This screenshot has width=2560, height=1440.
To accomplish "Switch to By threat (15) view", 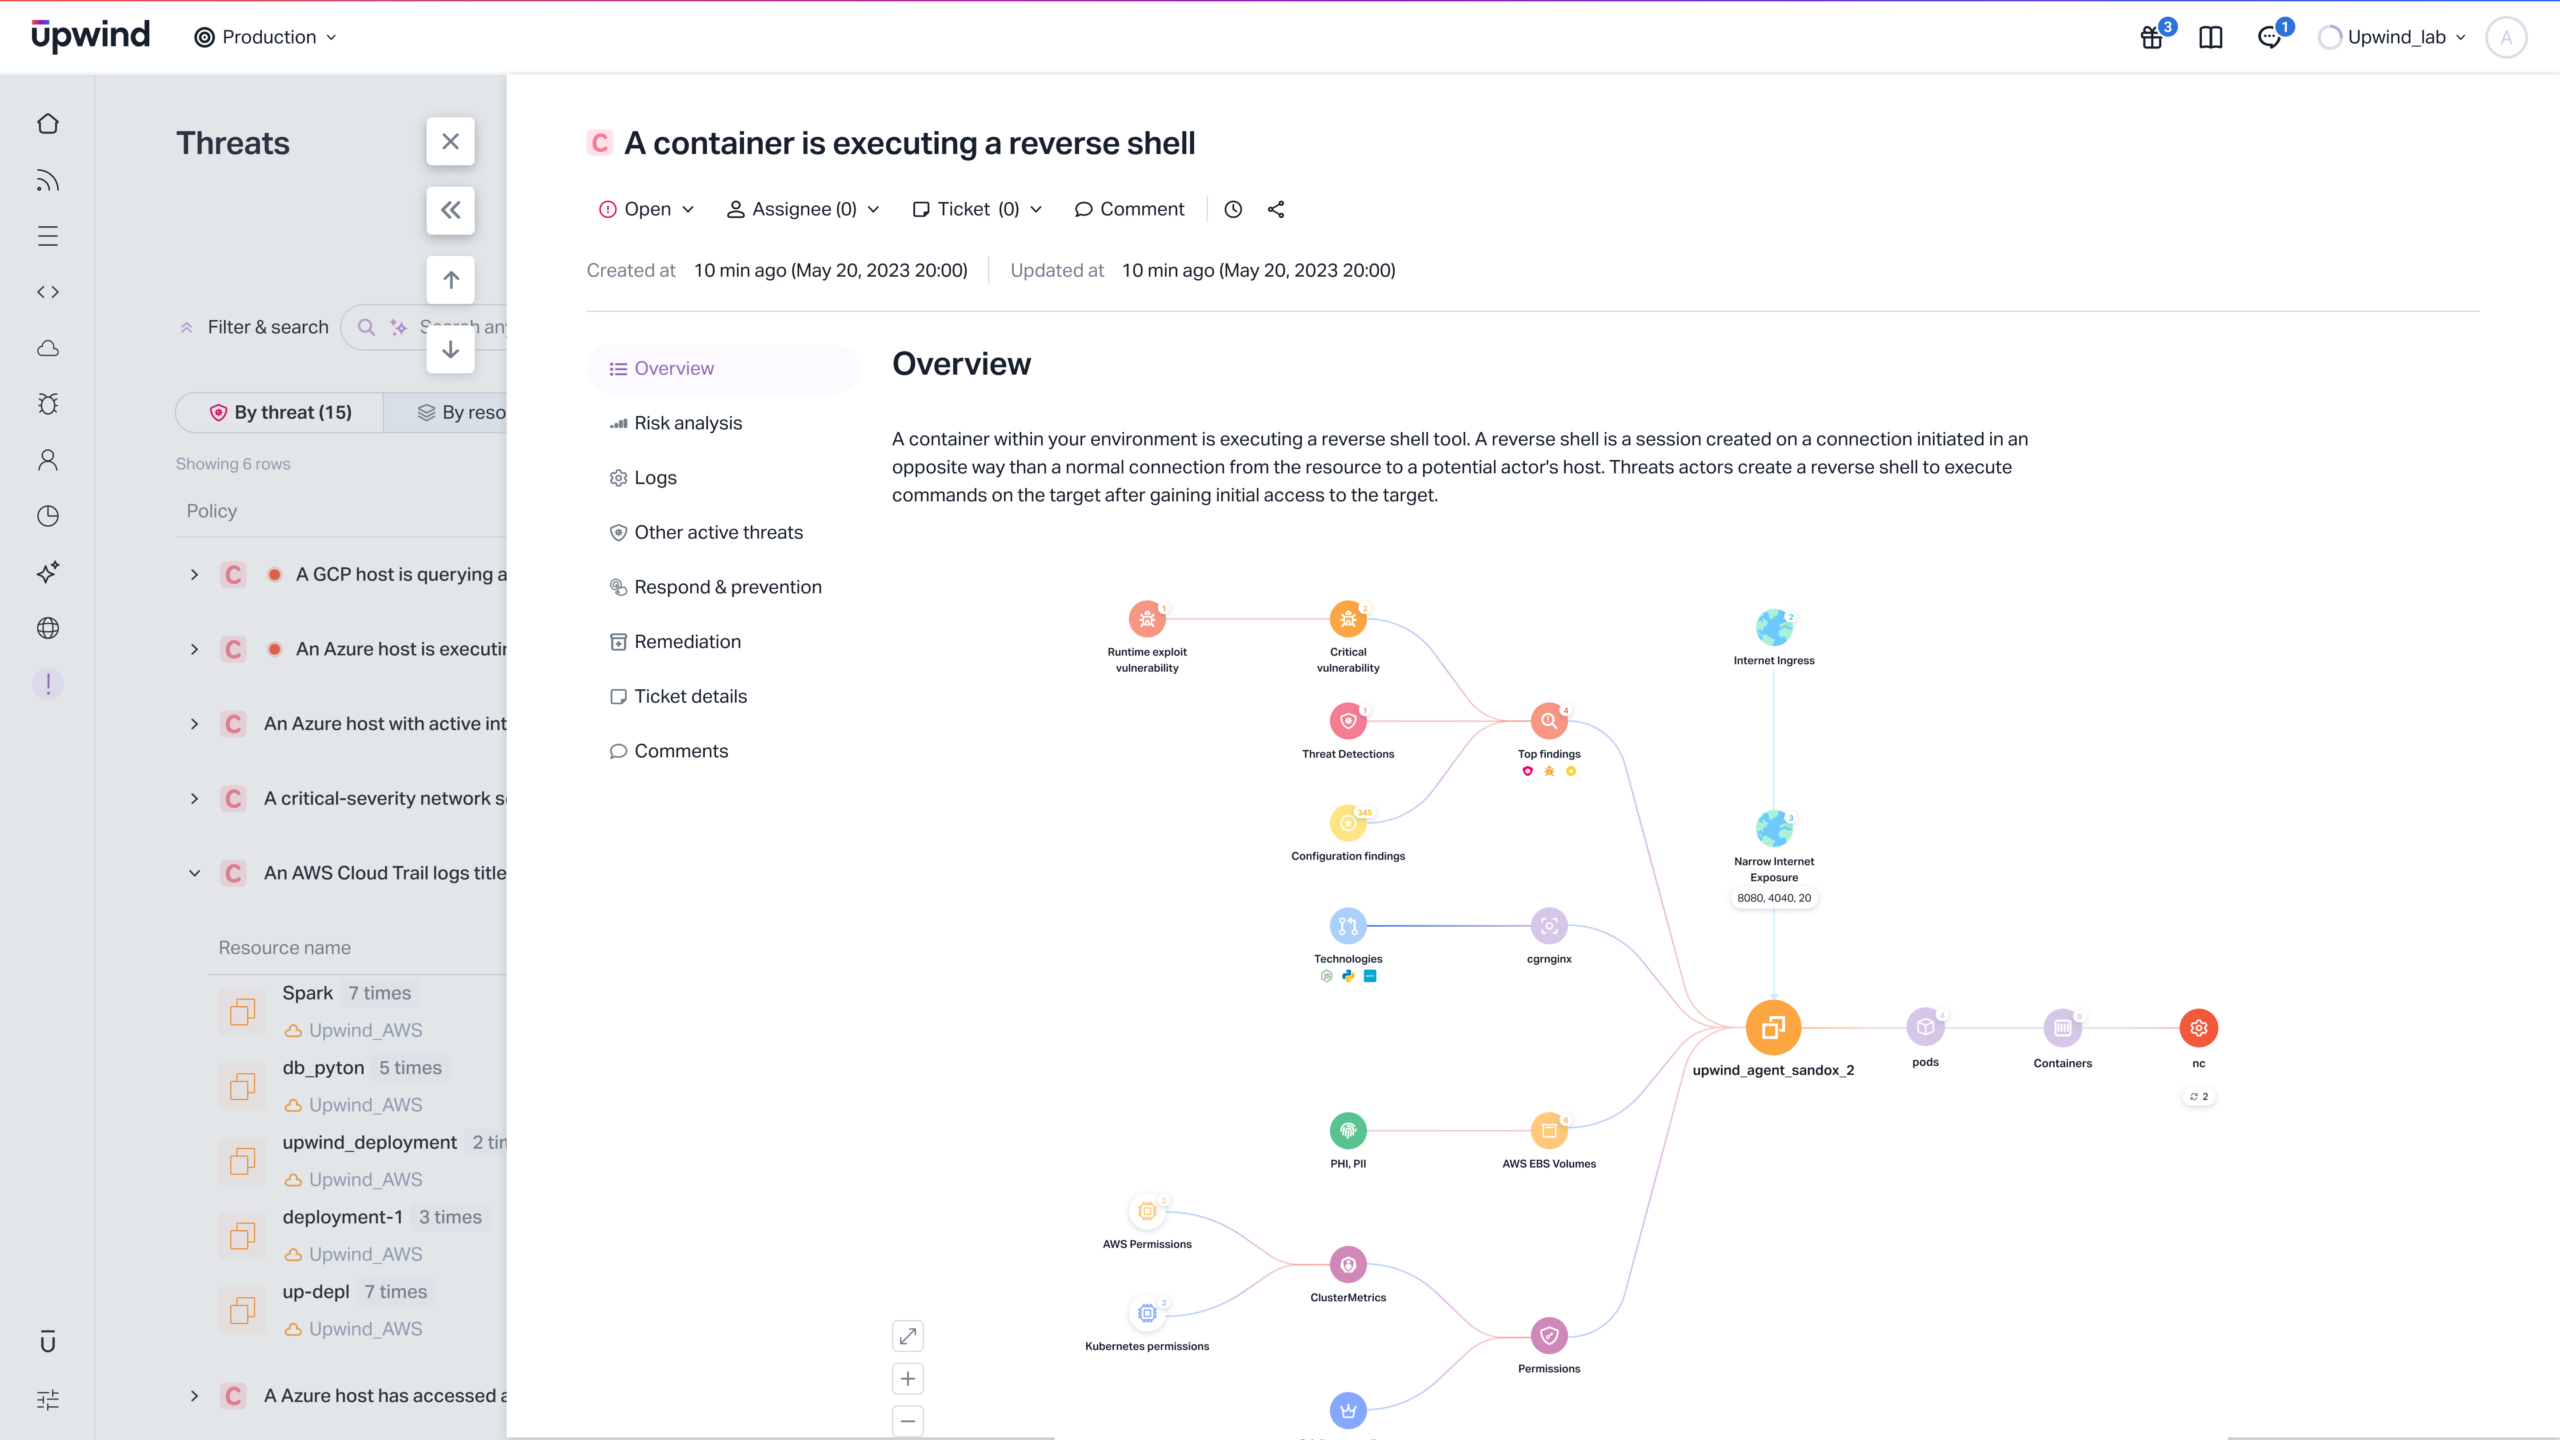I will (280, 412).
